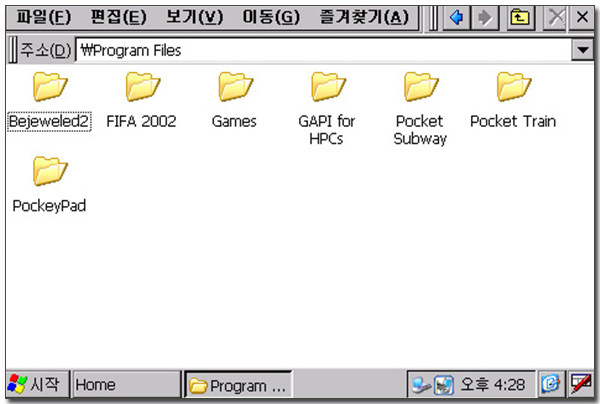Screen dimensions: 600x404
Task: Open the input panel pen icon
Action: pos(580,384)
